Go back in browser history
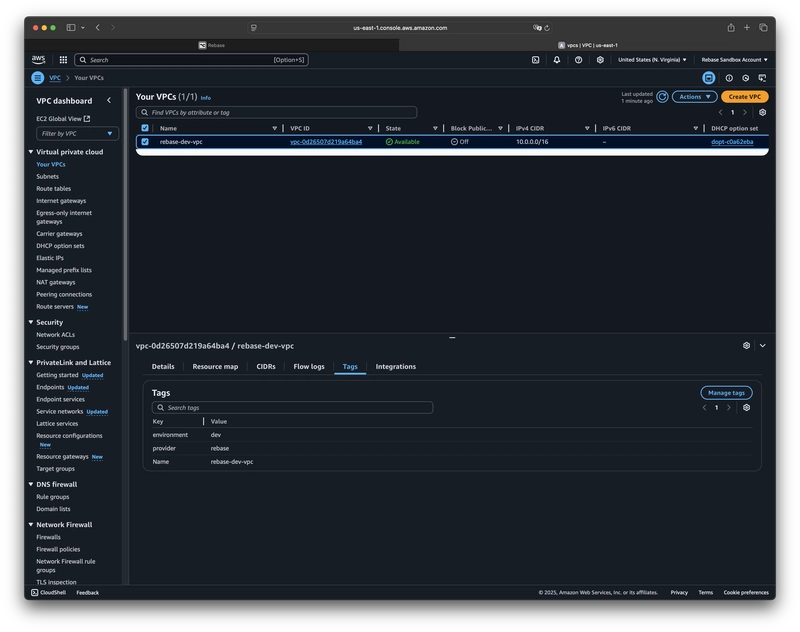800x632 pixels. click(x=97, y=28)
